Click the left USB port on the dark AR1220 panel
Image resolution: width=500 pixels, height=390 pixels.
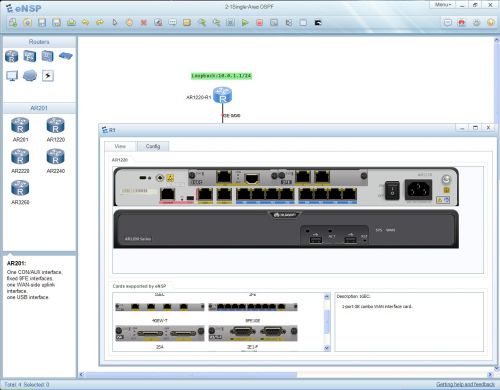coord(315,239)
